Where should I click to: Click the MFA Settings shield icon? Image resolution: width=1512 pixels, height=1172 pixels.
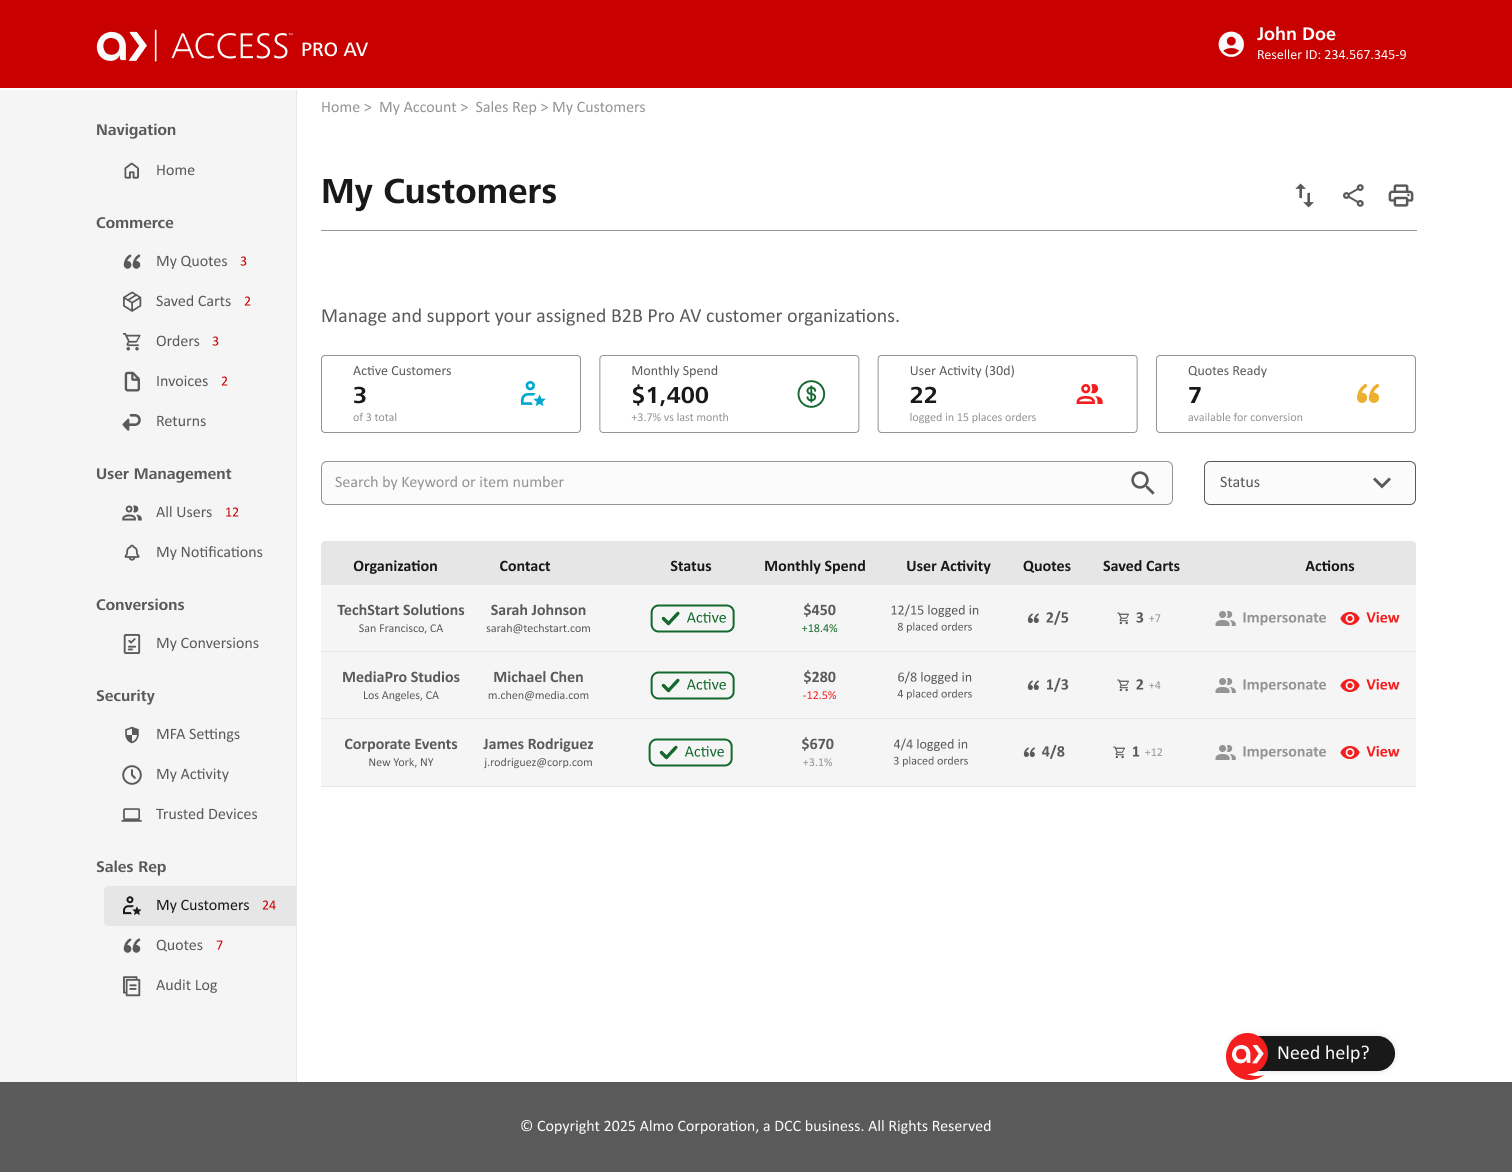tap(132, 735)
